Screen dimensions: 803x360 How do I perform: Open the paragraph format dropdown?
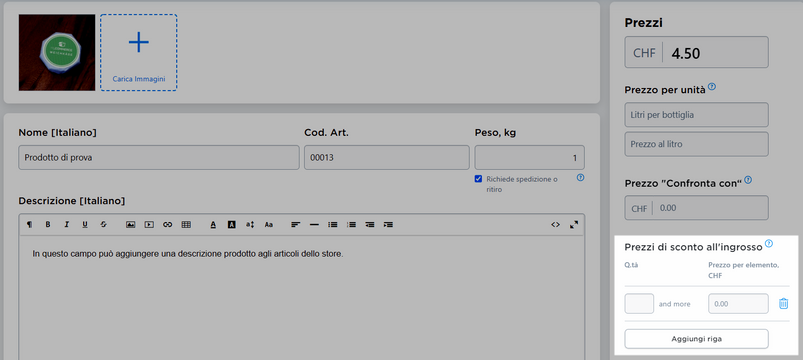[29, 224]
